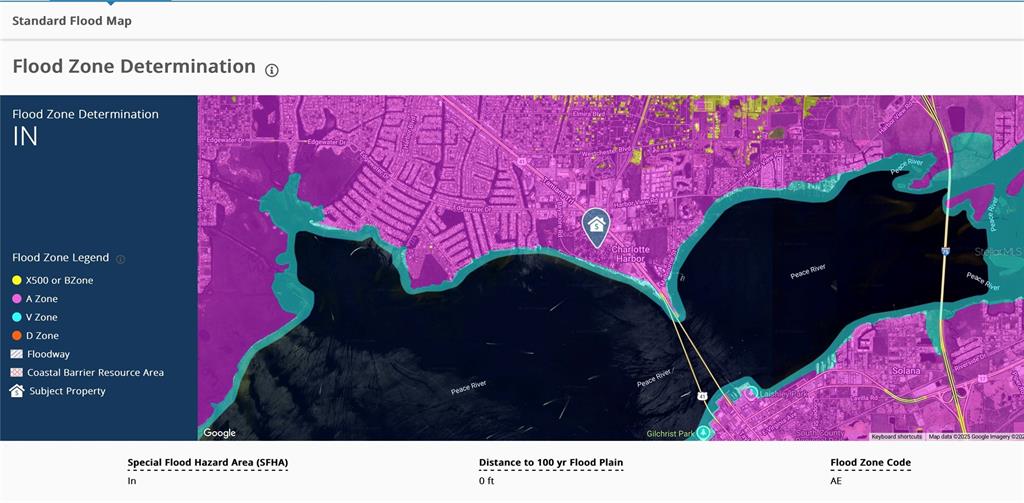Select the subject property house pin on map
Viewport: 1024px width, 503px height.
(x=596, y=226)
